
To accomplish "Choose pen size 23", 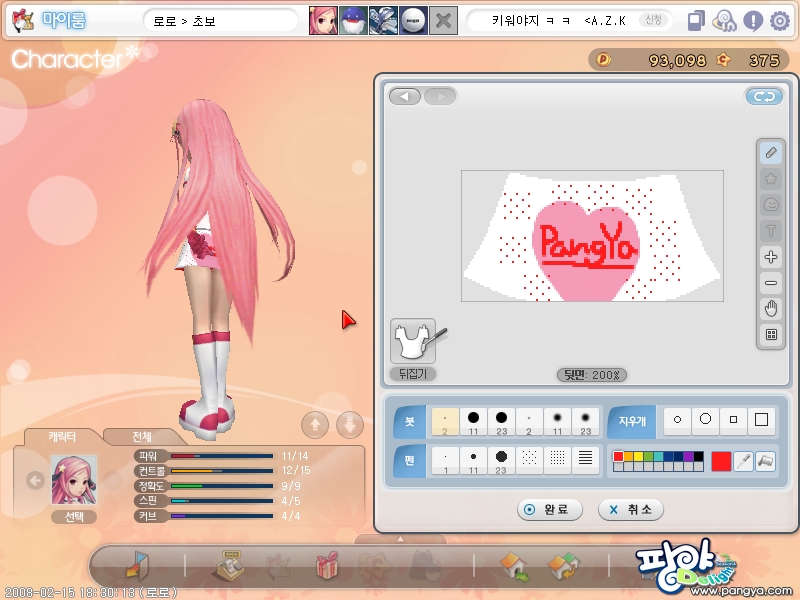I will tap(501, 461).
